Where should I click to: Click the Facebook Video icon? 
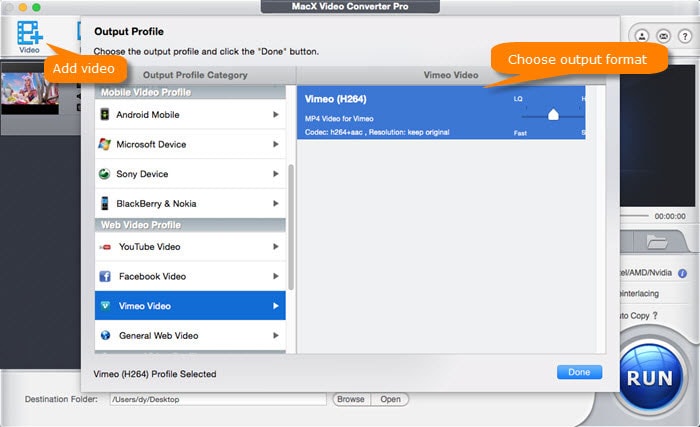[x=105, y=276]
